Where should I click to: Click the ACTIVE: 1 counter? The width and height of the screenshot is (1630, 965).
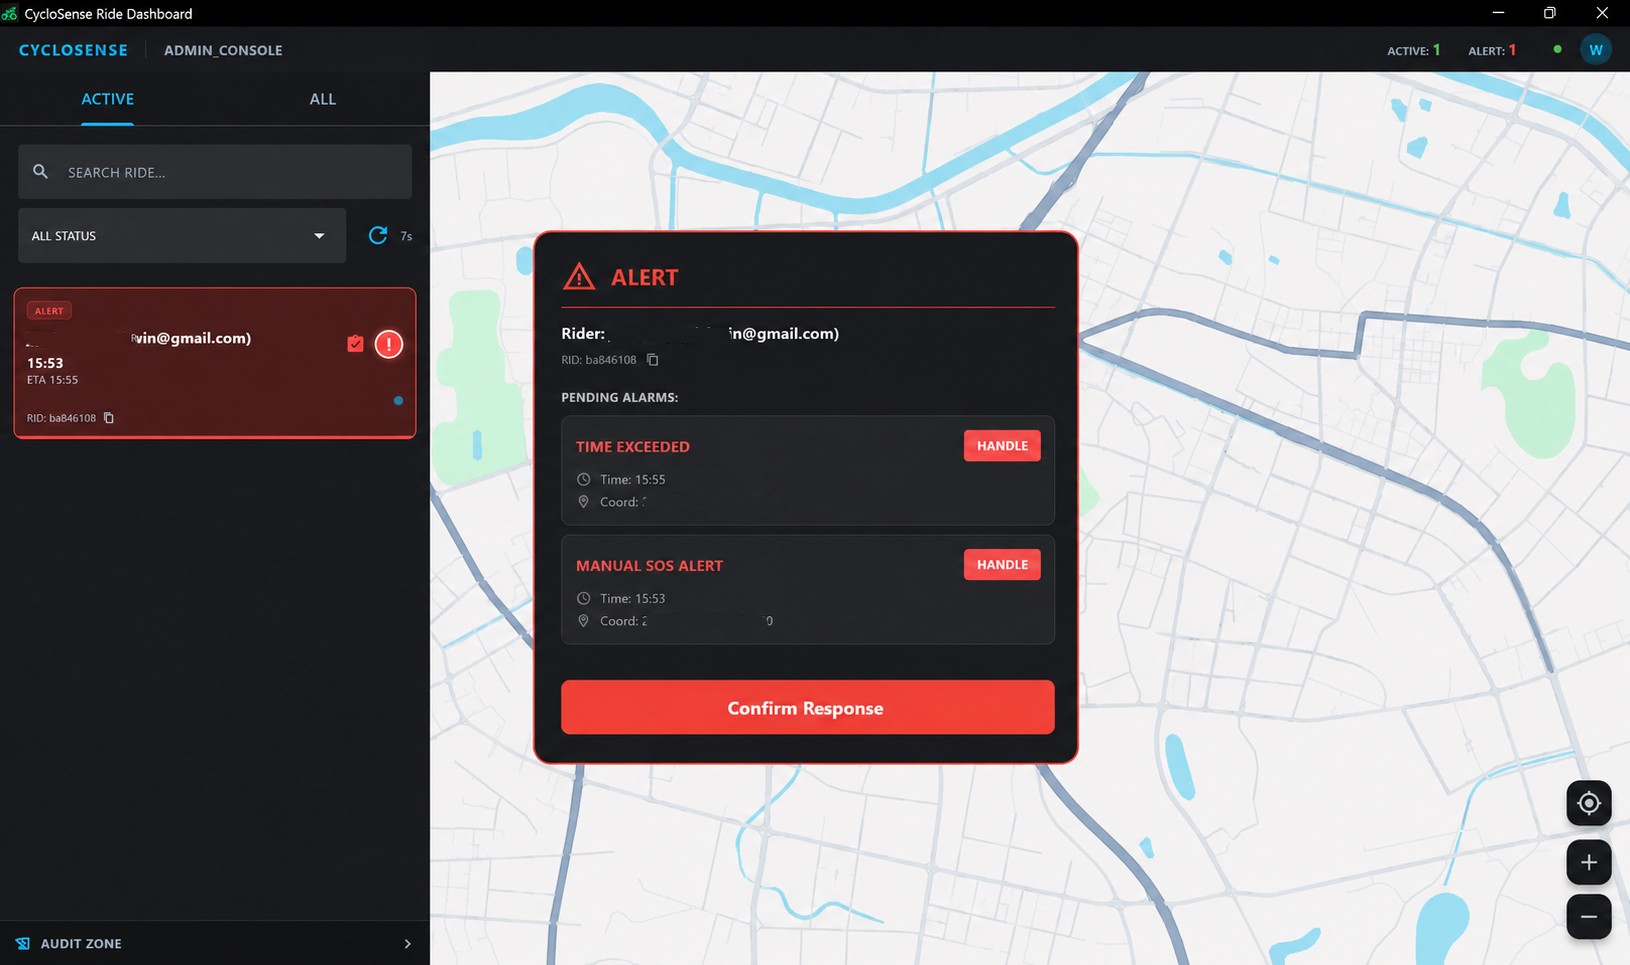(1413, 50)
